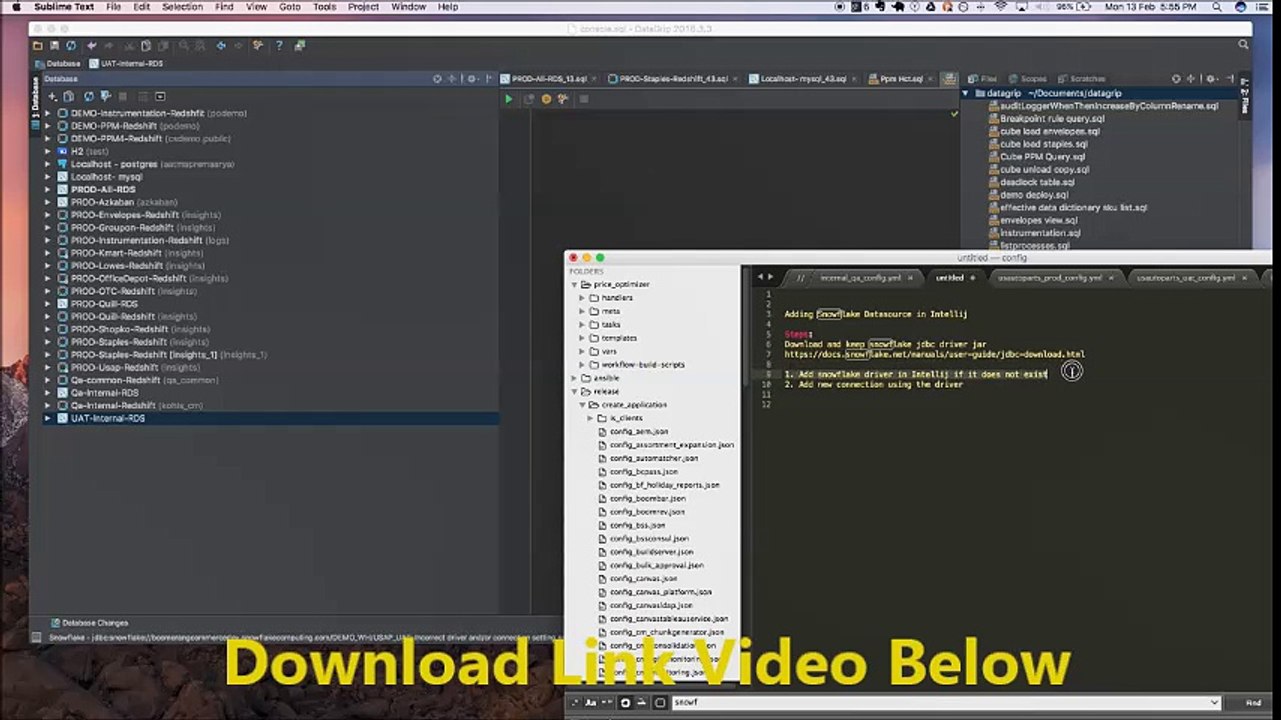
Task: Expand the handlers folder in Sublime sidebar
Action: point(582,298)
